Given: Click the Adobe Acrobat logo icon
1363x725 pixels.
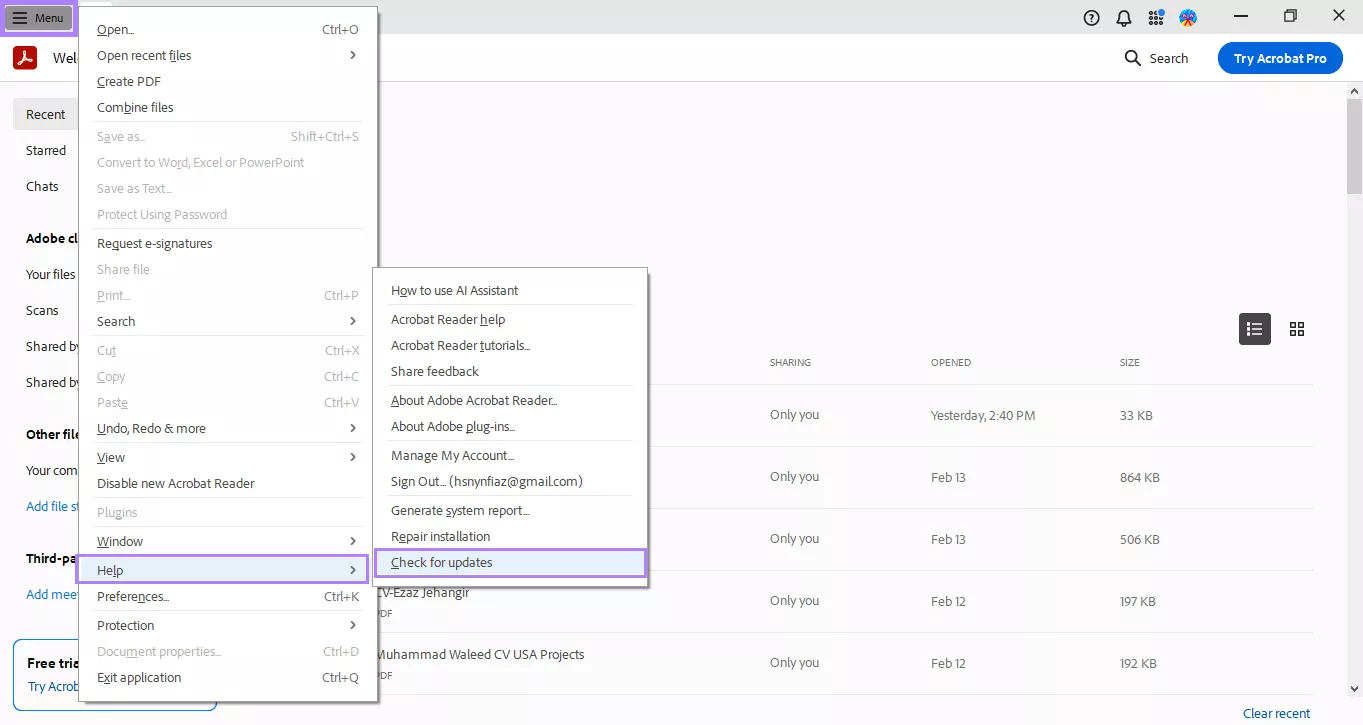Looking at the screenshot, I should 24,57.
